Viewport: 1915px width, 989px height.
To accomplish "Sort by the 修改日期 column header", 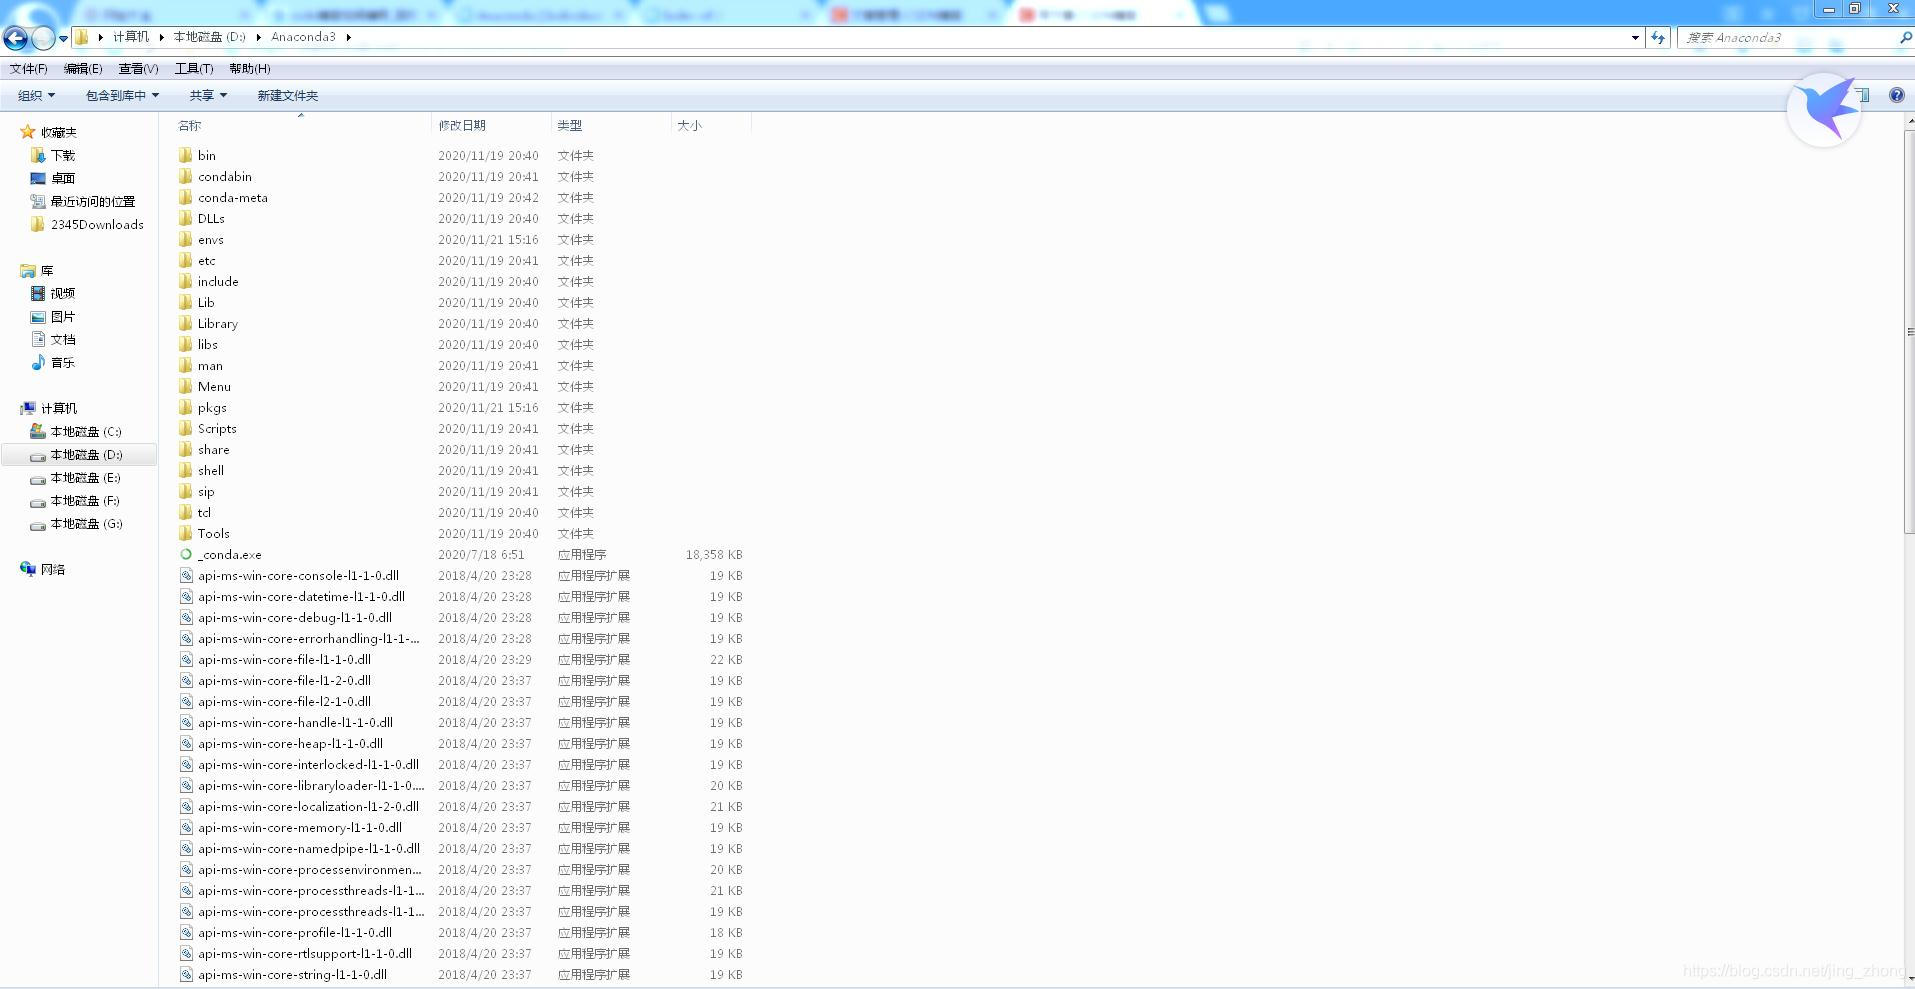I will [462, 126].
